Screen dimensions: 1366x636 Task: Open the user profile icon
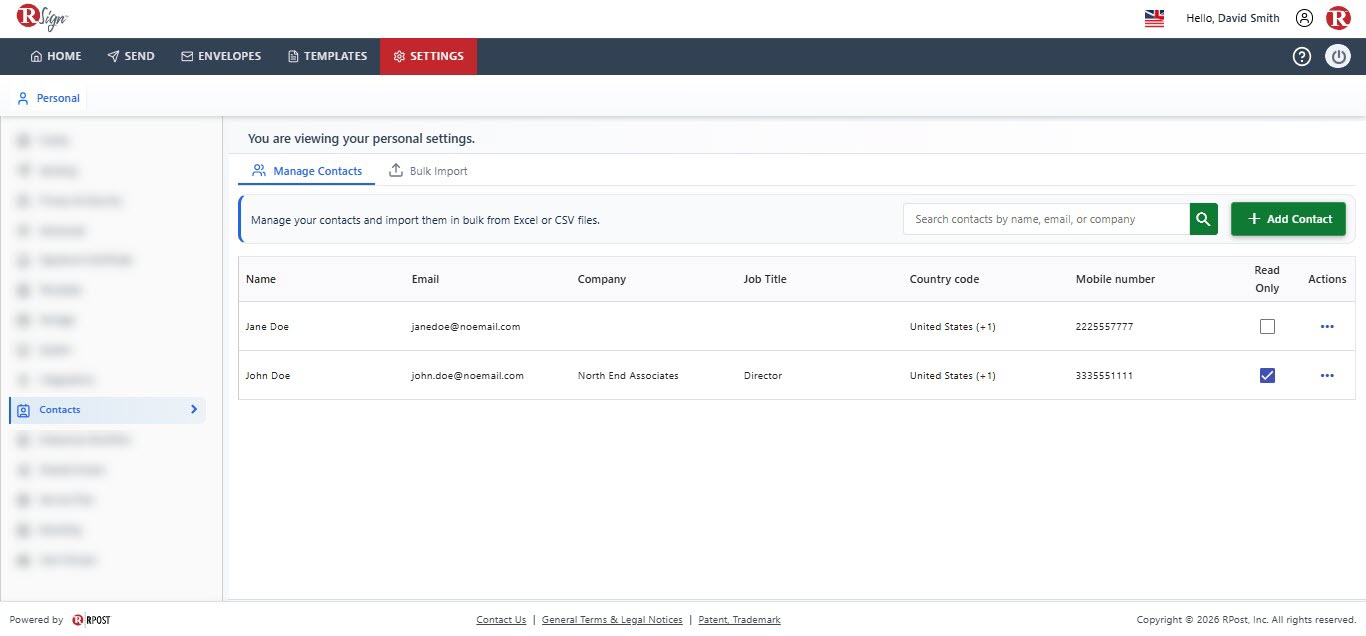tap(1304, 18)
